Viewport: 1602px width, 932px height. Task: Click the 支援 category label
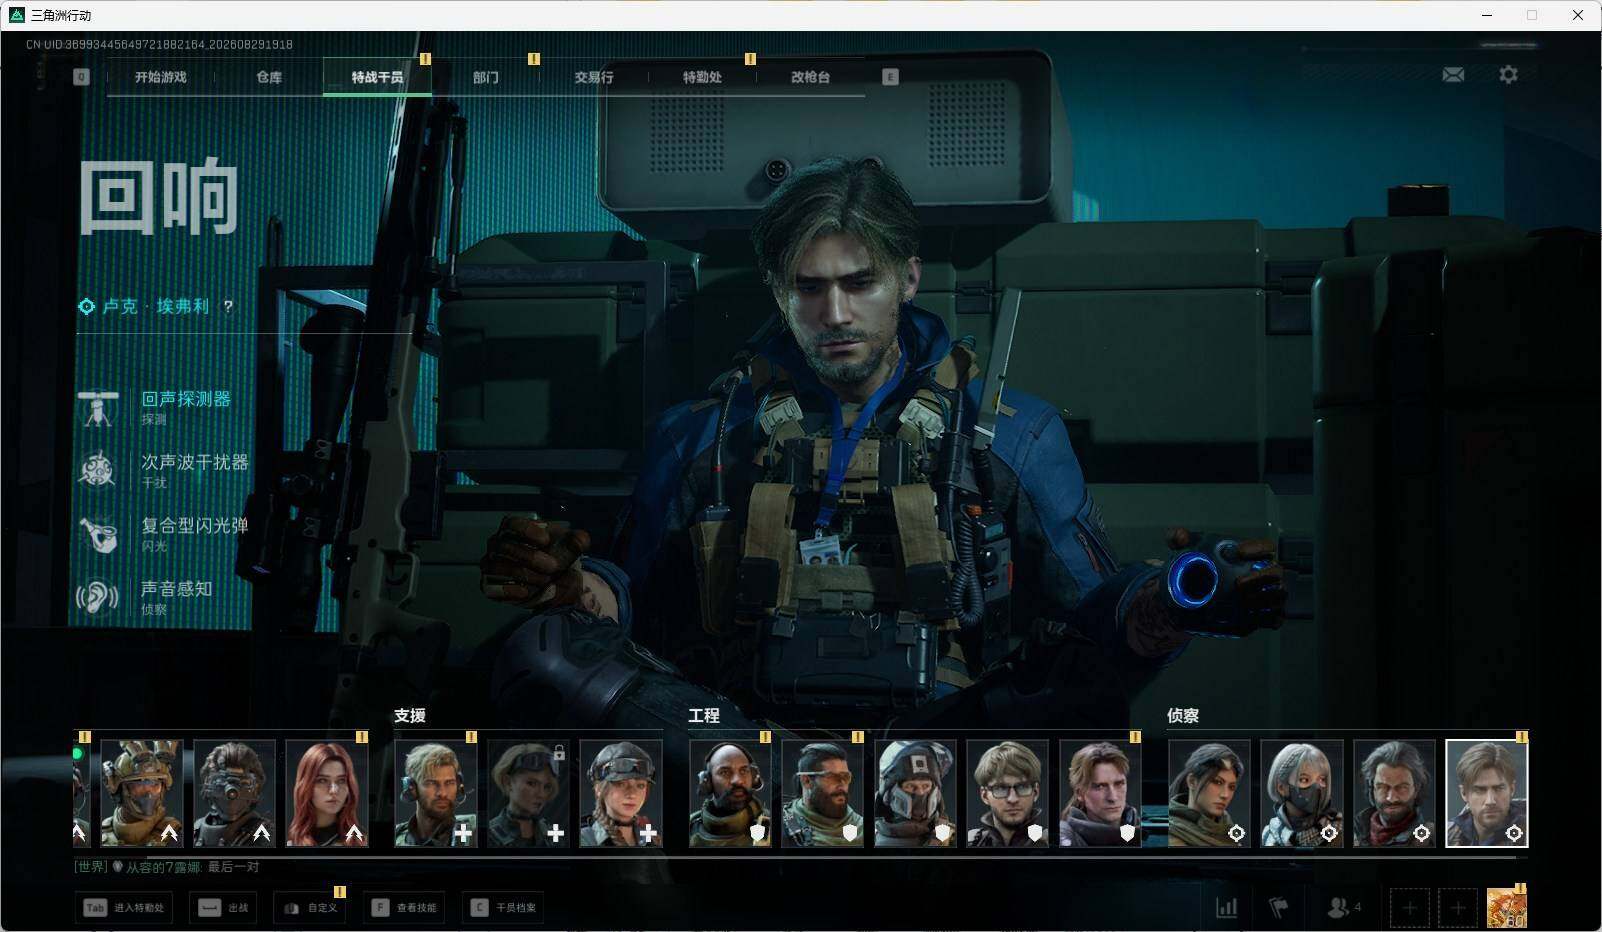[x=410, y=716]
